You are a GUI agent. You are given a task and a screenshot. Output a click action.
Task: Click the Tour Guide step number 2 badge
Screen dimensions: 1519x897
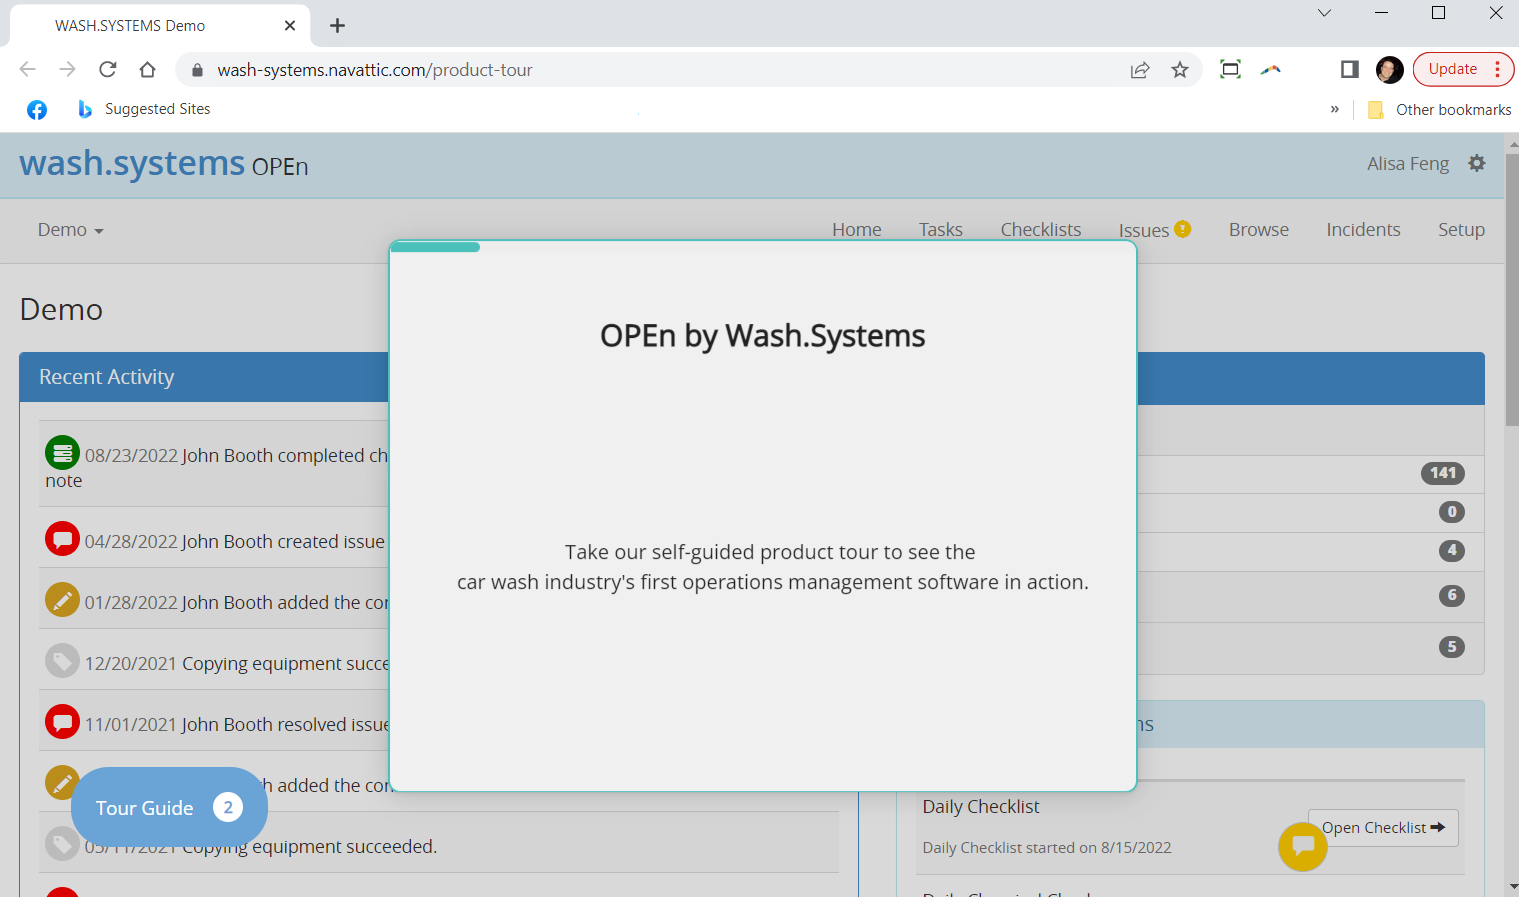(x=228, y=807)
